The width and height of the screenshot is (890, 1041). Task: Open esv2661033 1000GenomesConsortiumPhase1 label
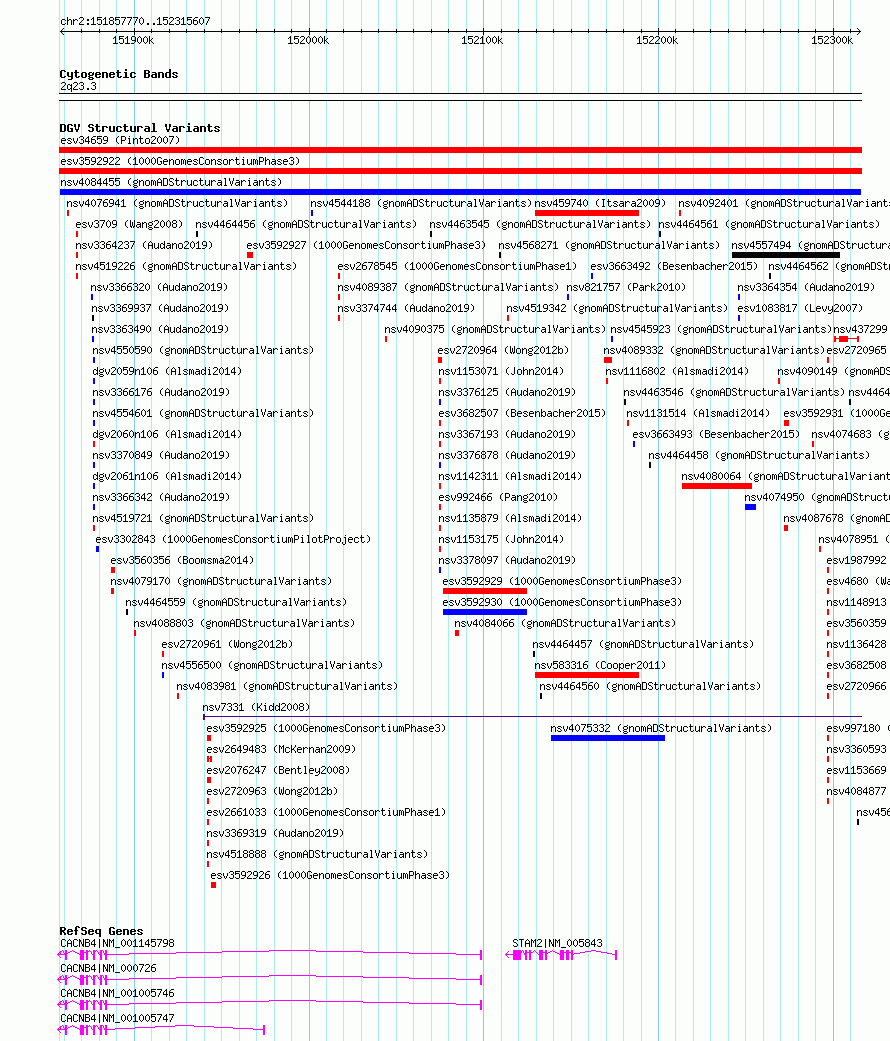[x=326, y=812]
